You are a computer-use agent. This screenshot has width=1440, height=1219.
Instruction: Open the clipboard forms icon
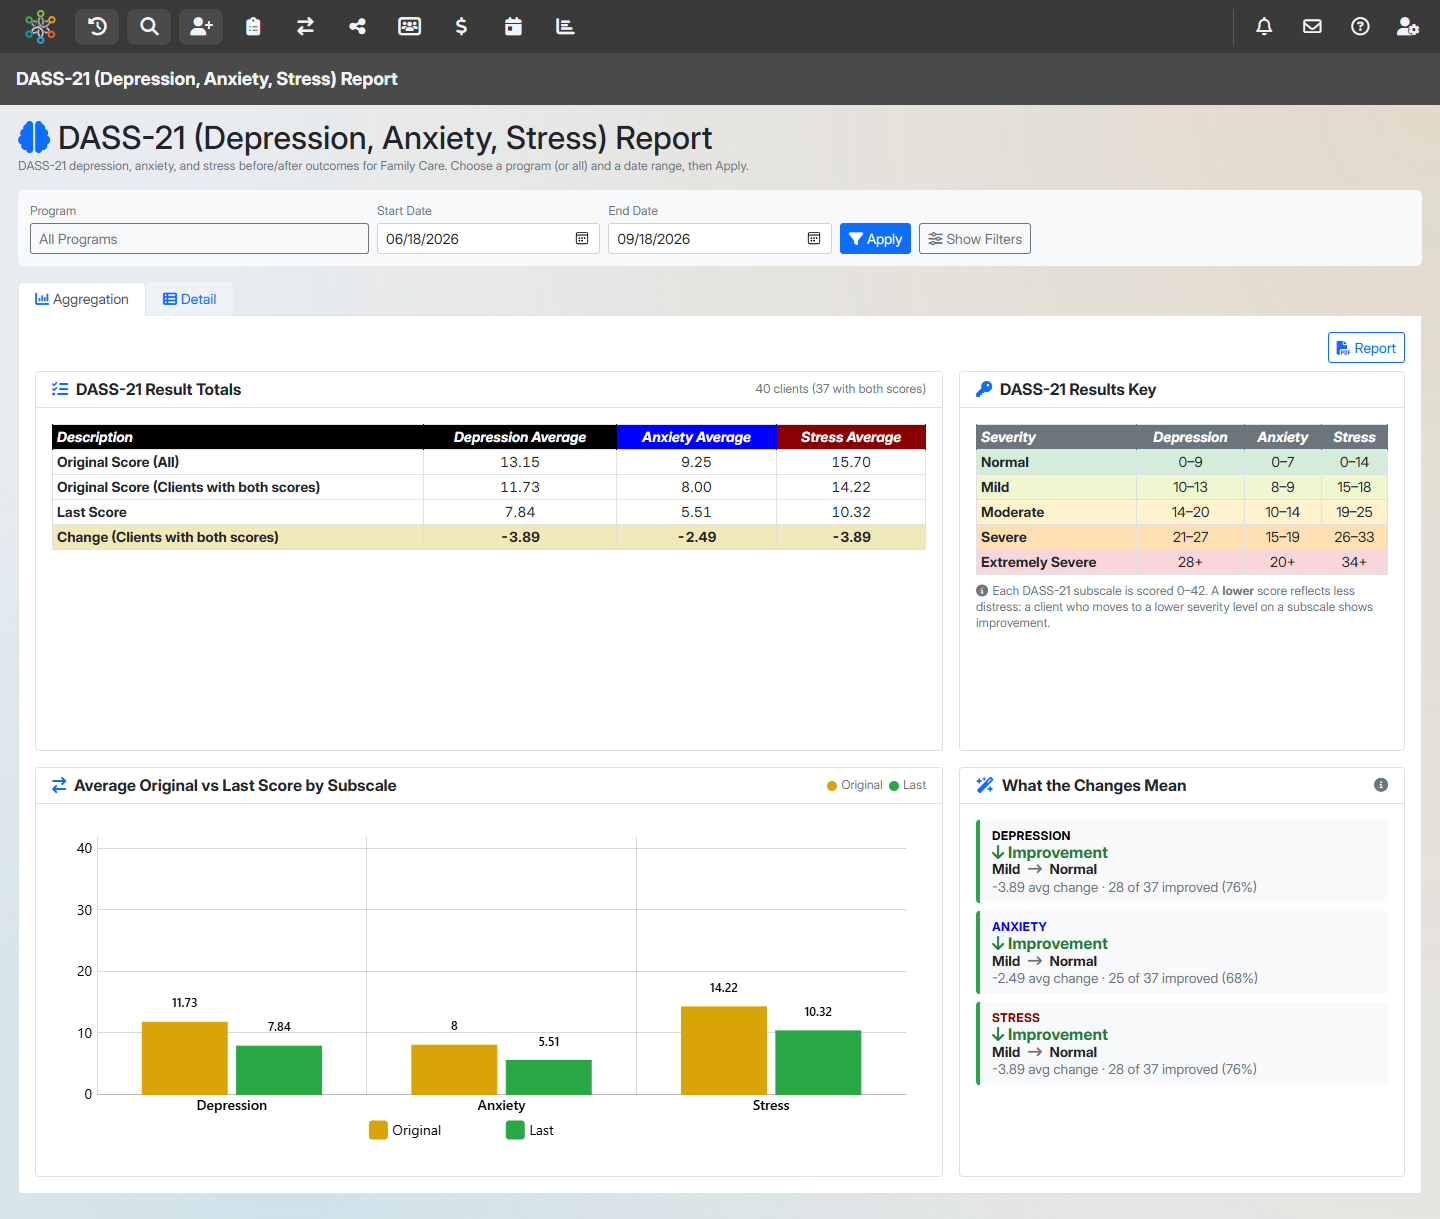coord(253,27)
